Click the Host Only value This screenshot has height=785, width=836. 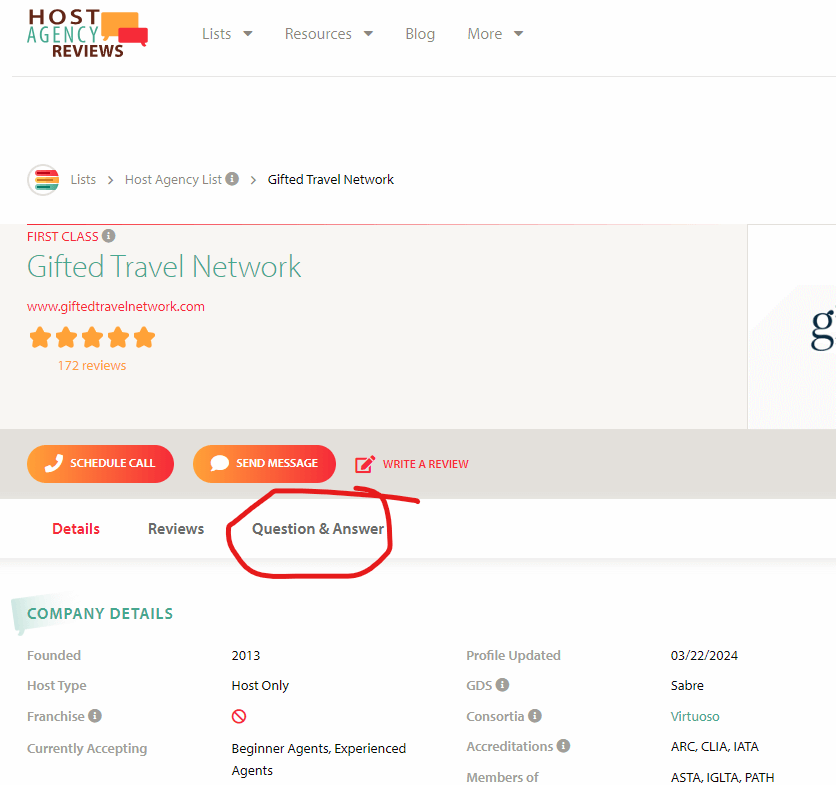260,685
